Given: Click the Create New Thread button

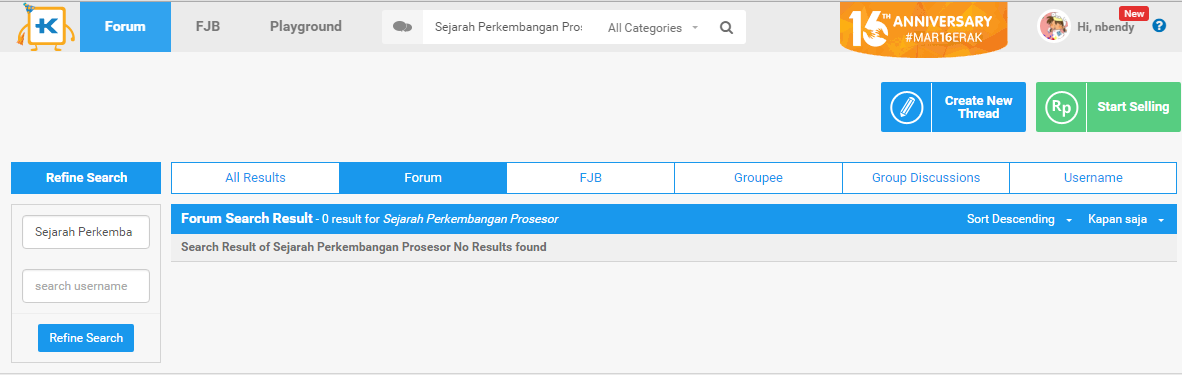Looking at the screenshot, I should coord(953,107).
